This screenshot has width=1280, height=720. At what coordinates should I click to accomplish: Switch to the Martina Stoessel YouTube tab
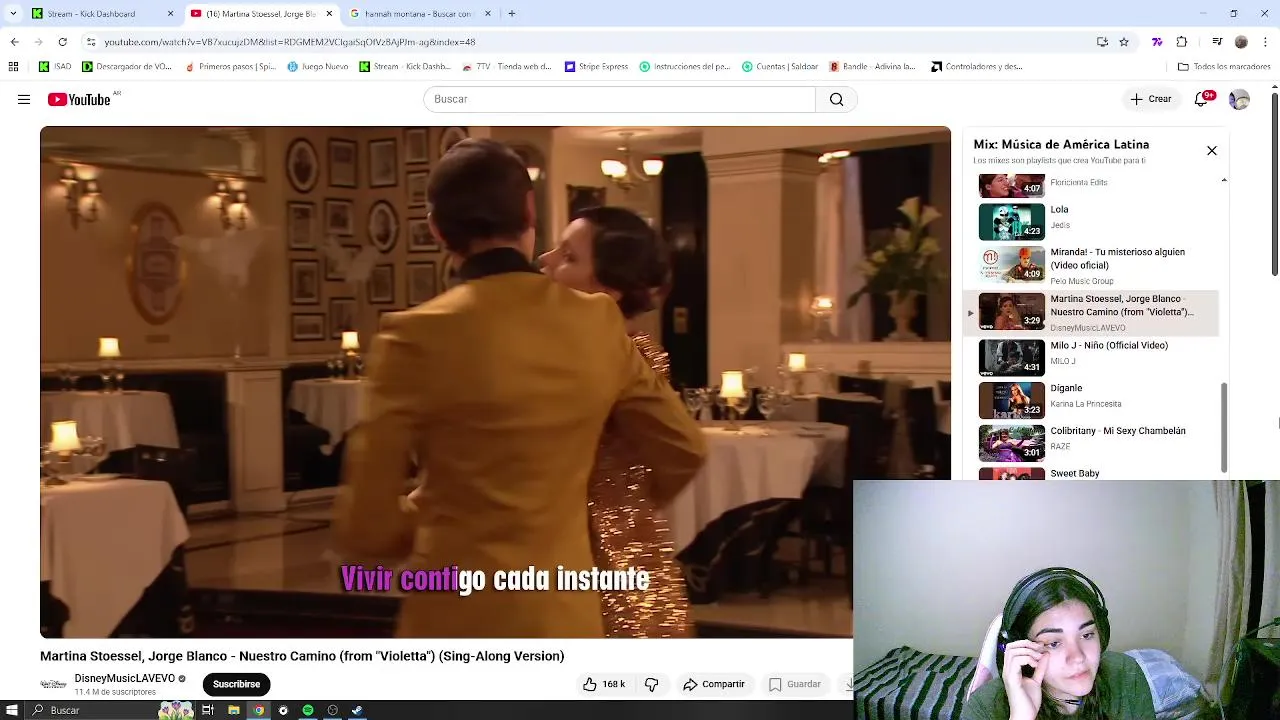click(262, 14)
